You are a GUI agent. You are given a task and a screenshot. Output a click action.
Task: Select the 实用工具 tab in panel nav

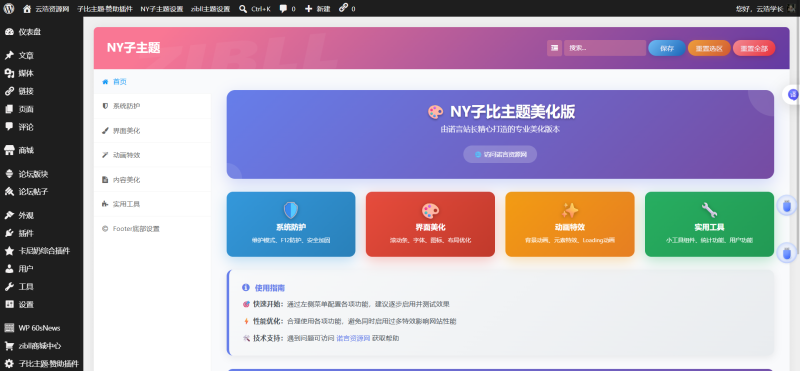coord(152,204)
